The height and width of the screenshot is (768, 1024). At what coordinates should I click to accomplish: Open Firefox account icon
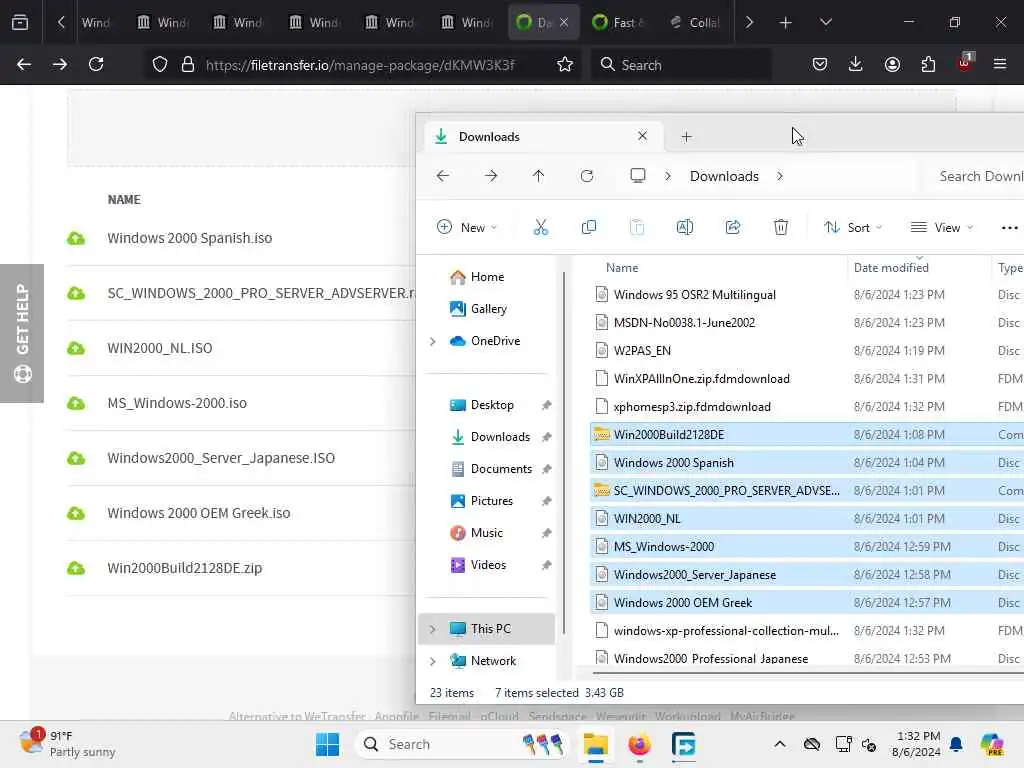coord(892,64)
